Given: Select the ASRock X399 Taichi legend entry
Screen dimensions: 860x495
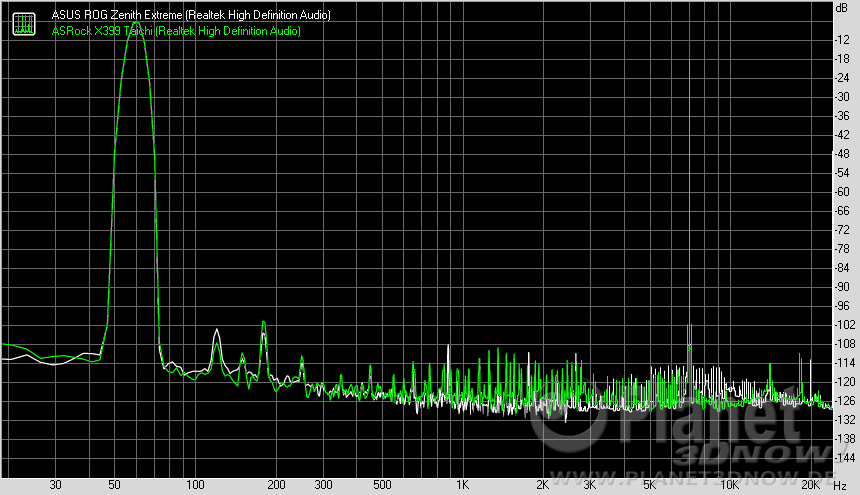Looking at the screenshot, I should pos(176,31).
